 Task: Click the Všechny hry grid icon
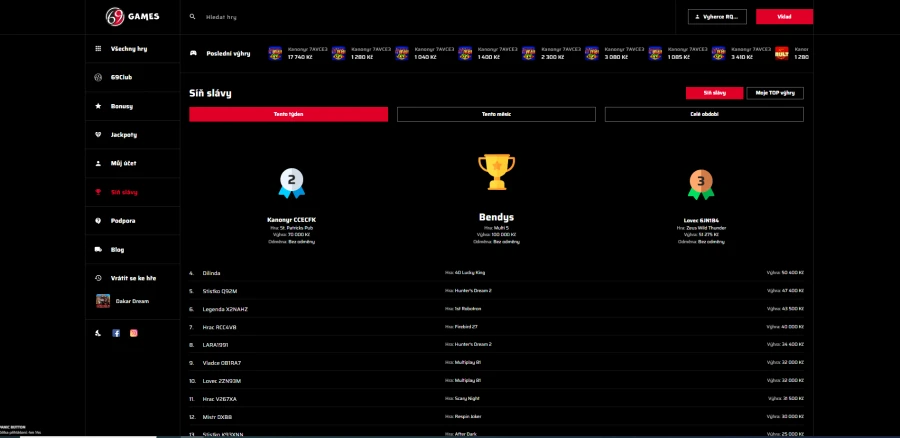tap(98, 49)
